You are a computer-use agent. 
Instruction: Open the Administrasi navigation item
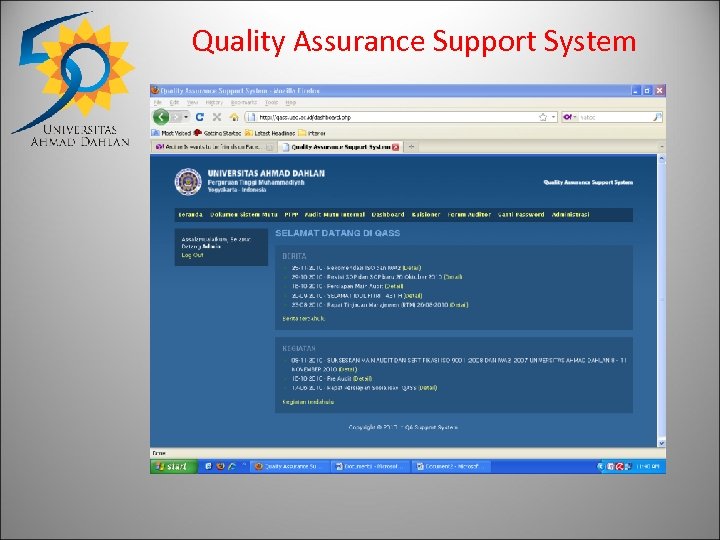coord(570,214)
